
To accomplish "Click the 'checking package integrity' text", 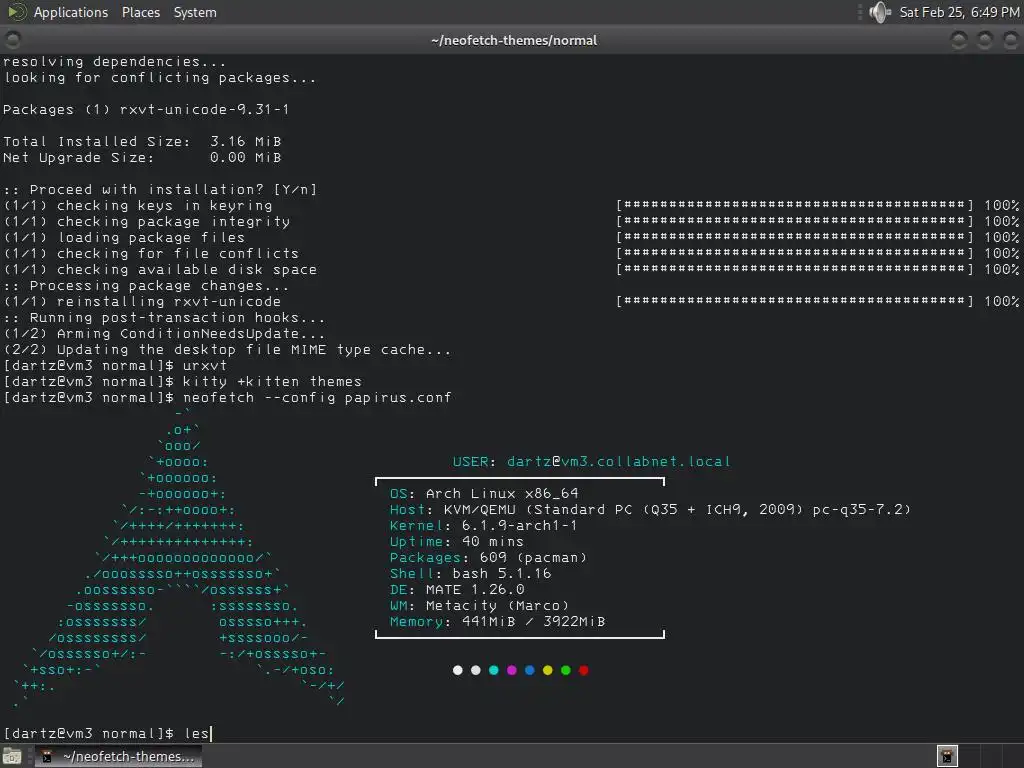I will [173, 221].
